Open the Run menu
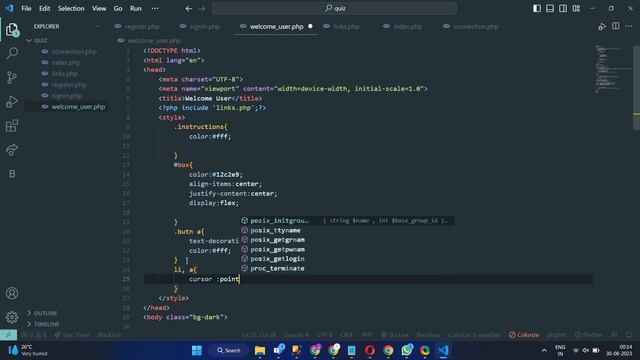 coord(136,8)
